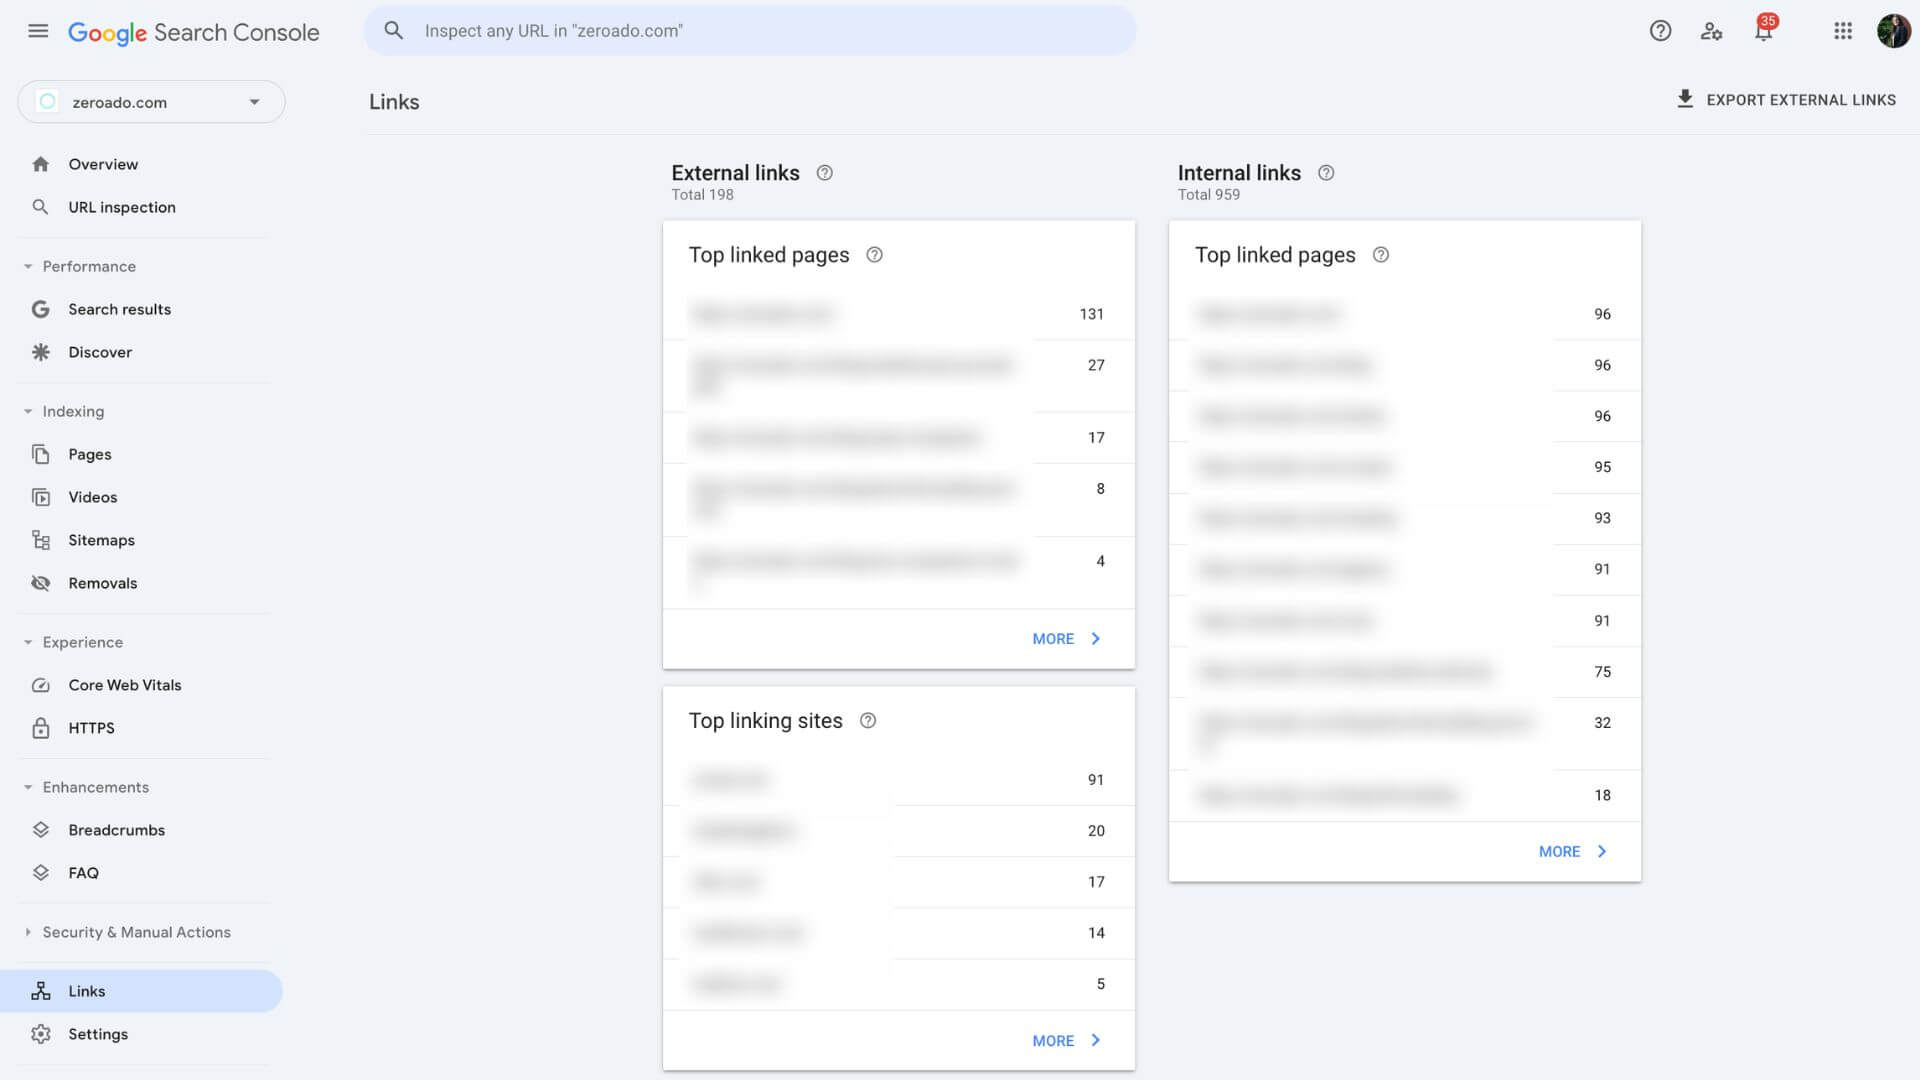Open Search Console help
The height and width of the screenshot is (1080, 1920).
[x=1660, y=31]
